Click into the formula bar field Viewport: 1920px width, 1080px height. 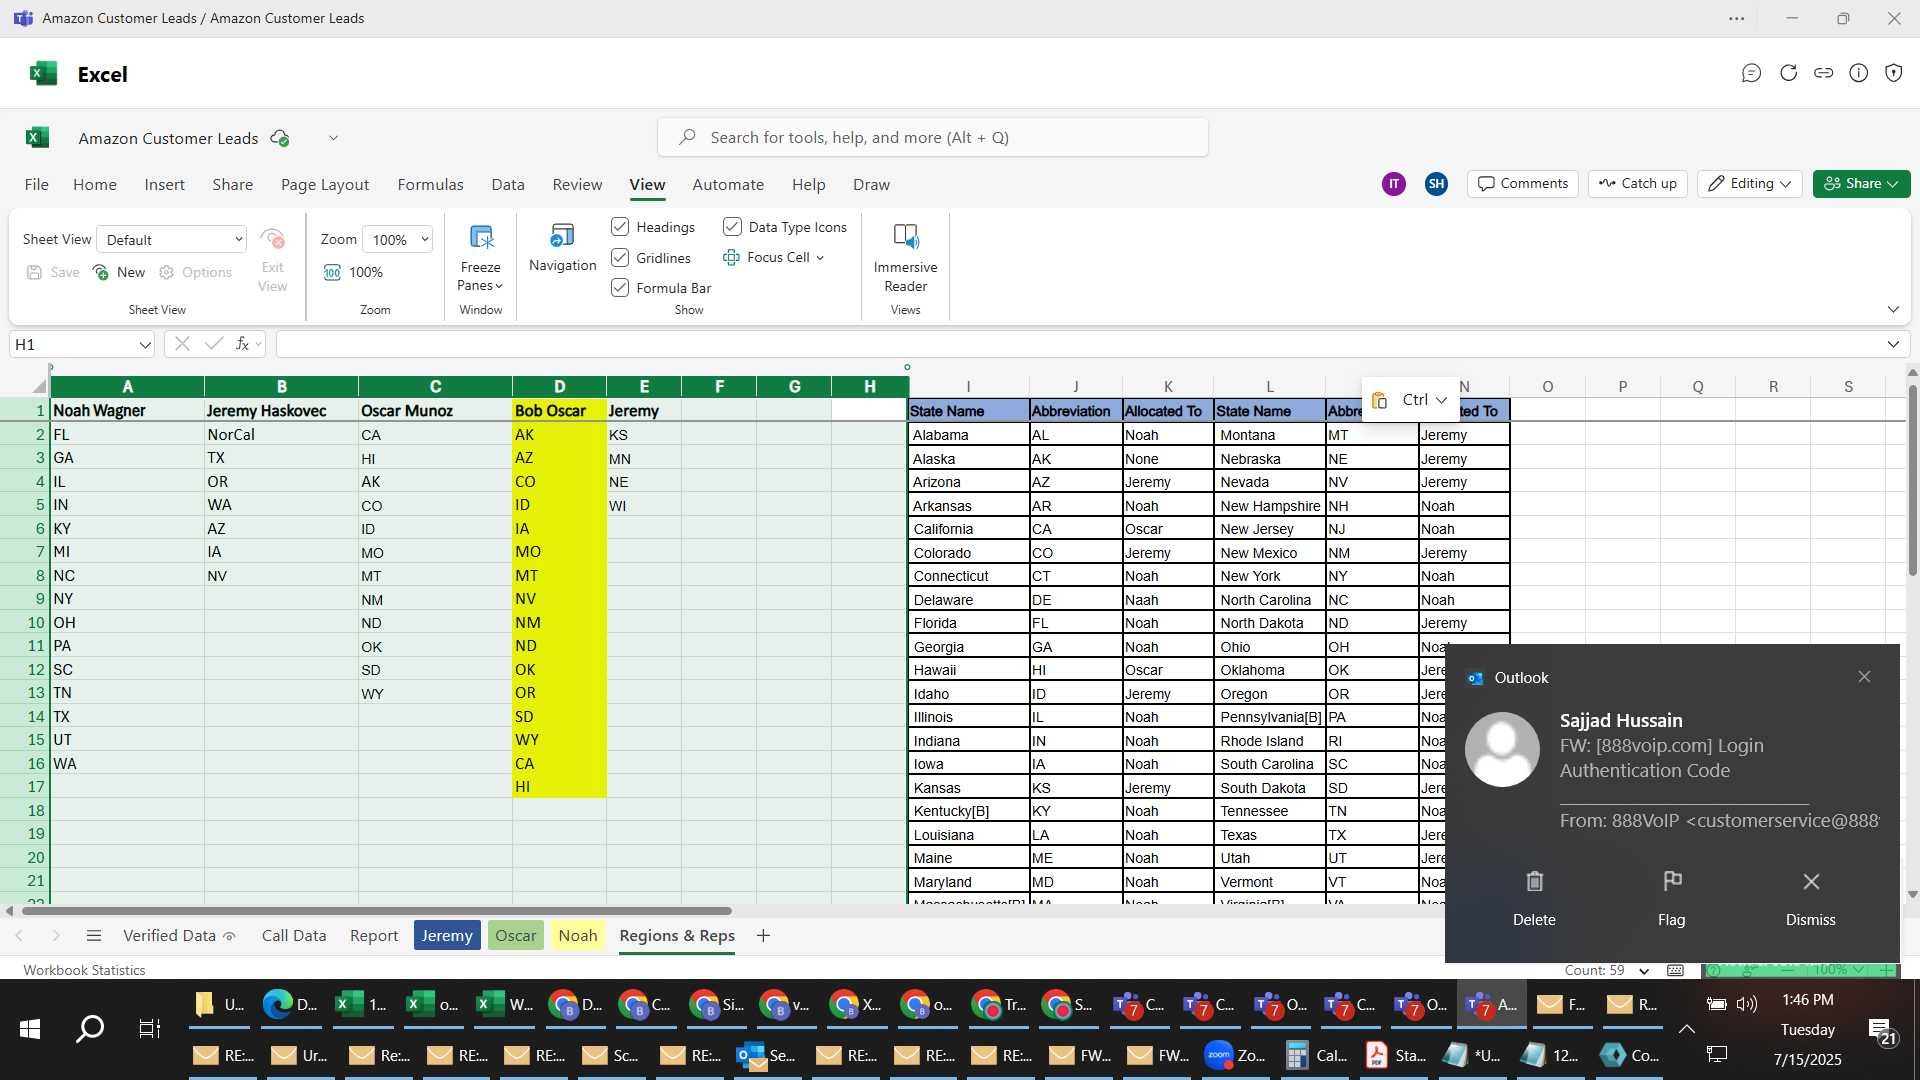[x=1078, y=344]
